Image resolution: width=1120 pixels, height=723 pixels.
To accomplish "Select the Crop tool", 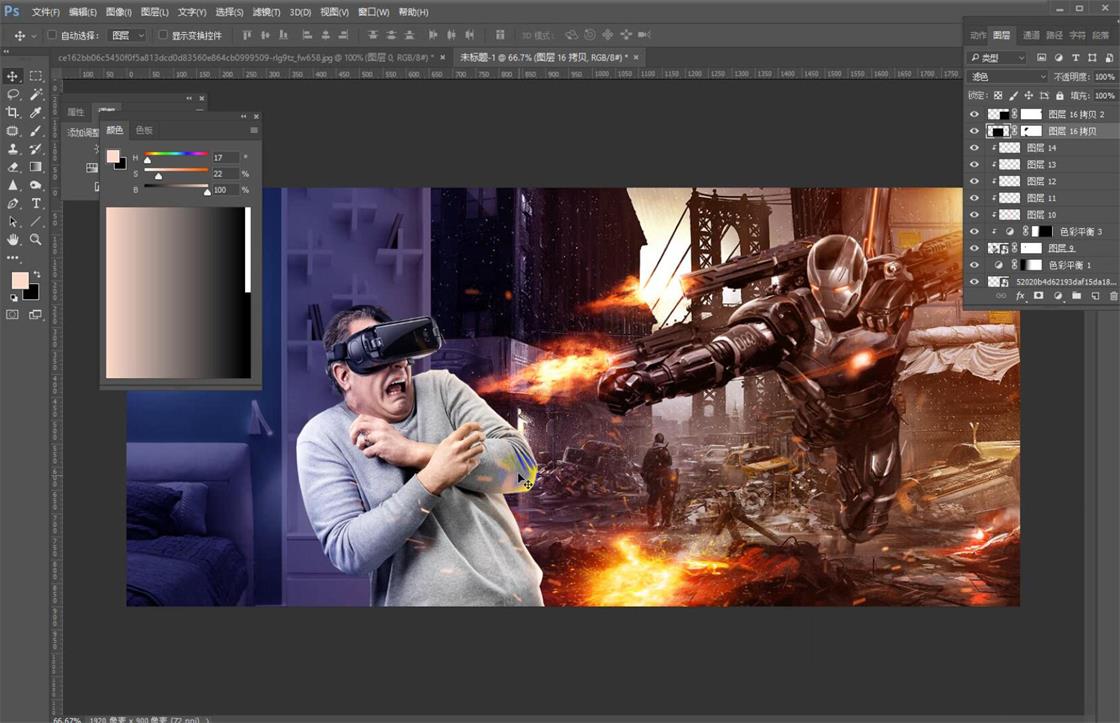I will pyautogui.click(x=13, y=112).
